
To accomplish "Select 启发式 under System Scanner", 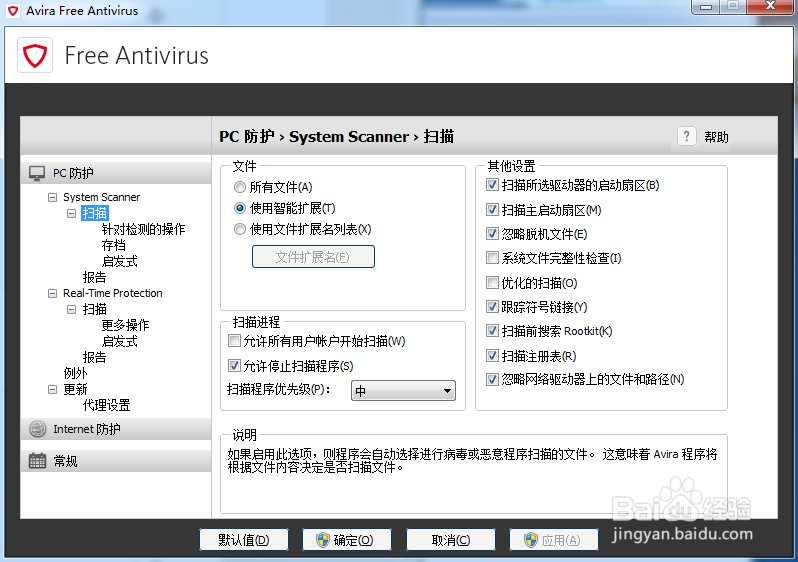I will (120, 261).
